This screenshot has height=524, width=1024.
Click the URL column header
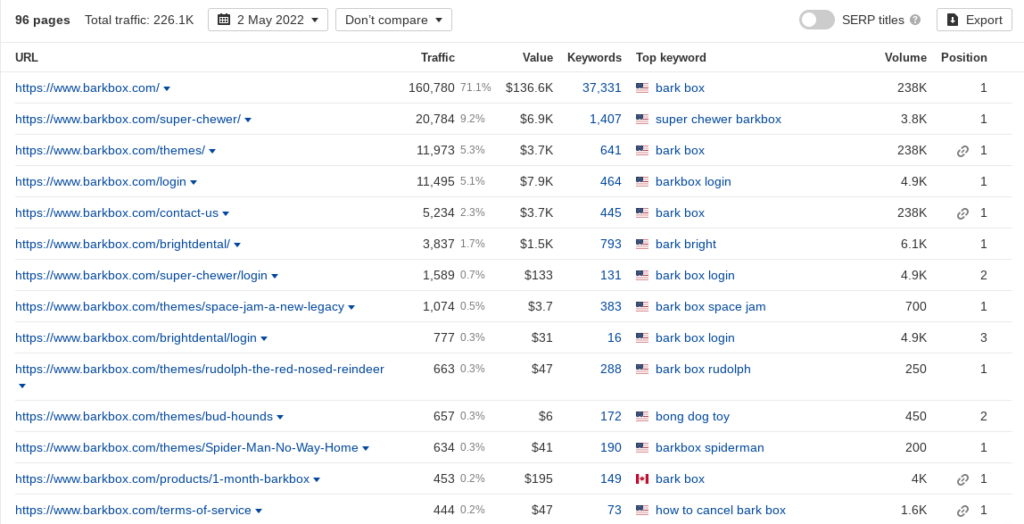26,57
